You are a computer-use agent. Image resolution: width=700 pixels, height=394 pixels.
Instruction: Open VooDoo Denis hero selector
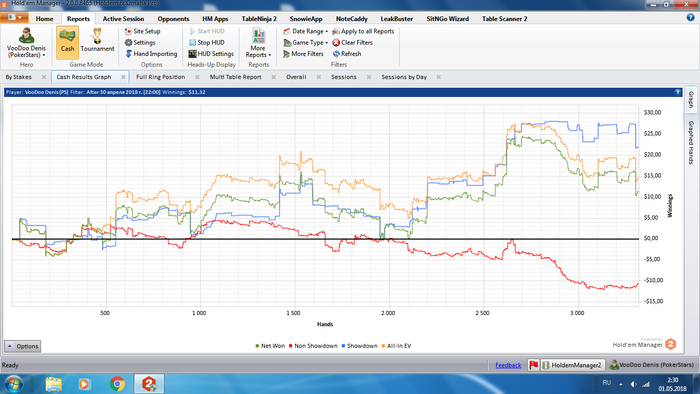26,43
